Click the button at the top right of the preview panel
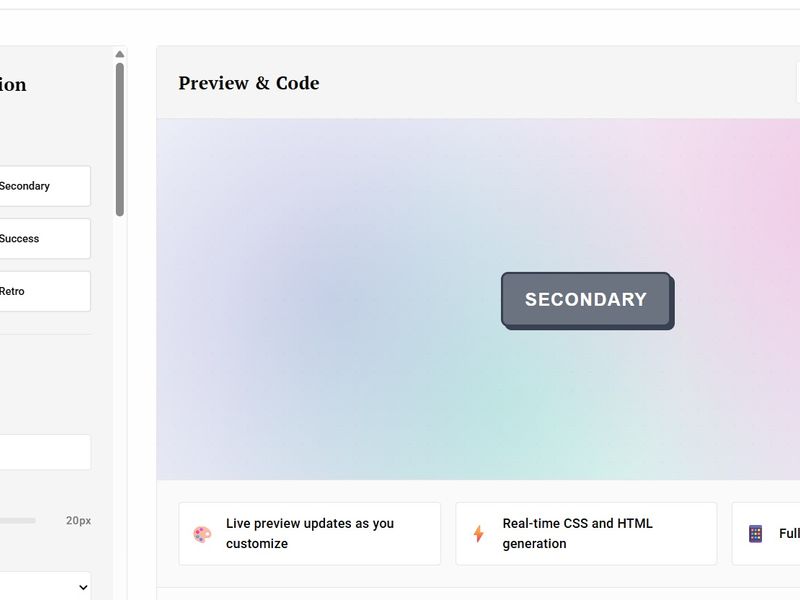 click(795, 83)
